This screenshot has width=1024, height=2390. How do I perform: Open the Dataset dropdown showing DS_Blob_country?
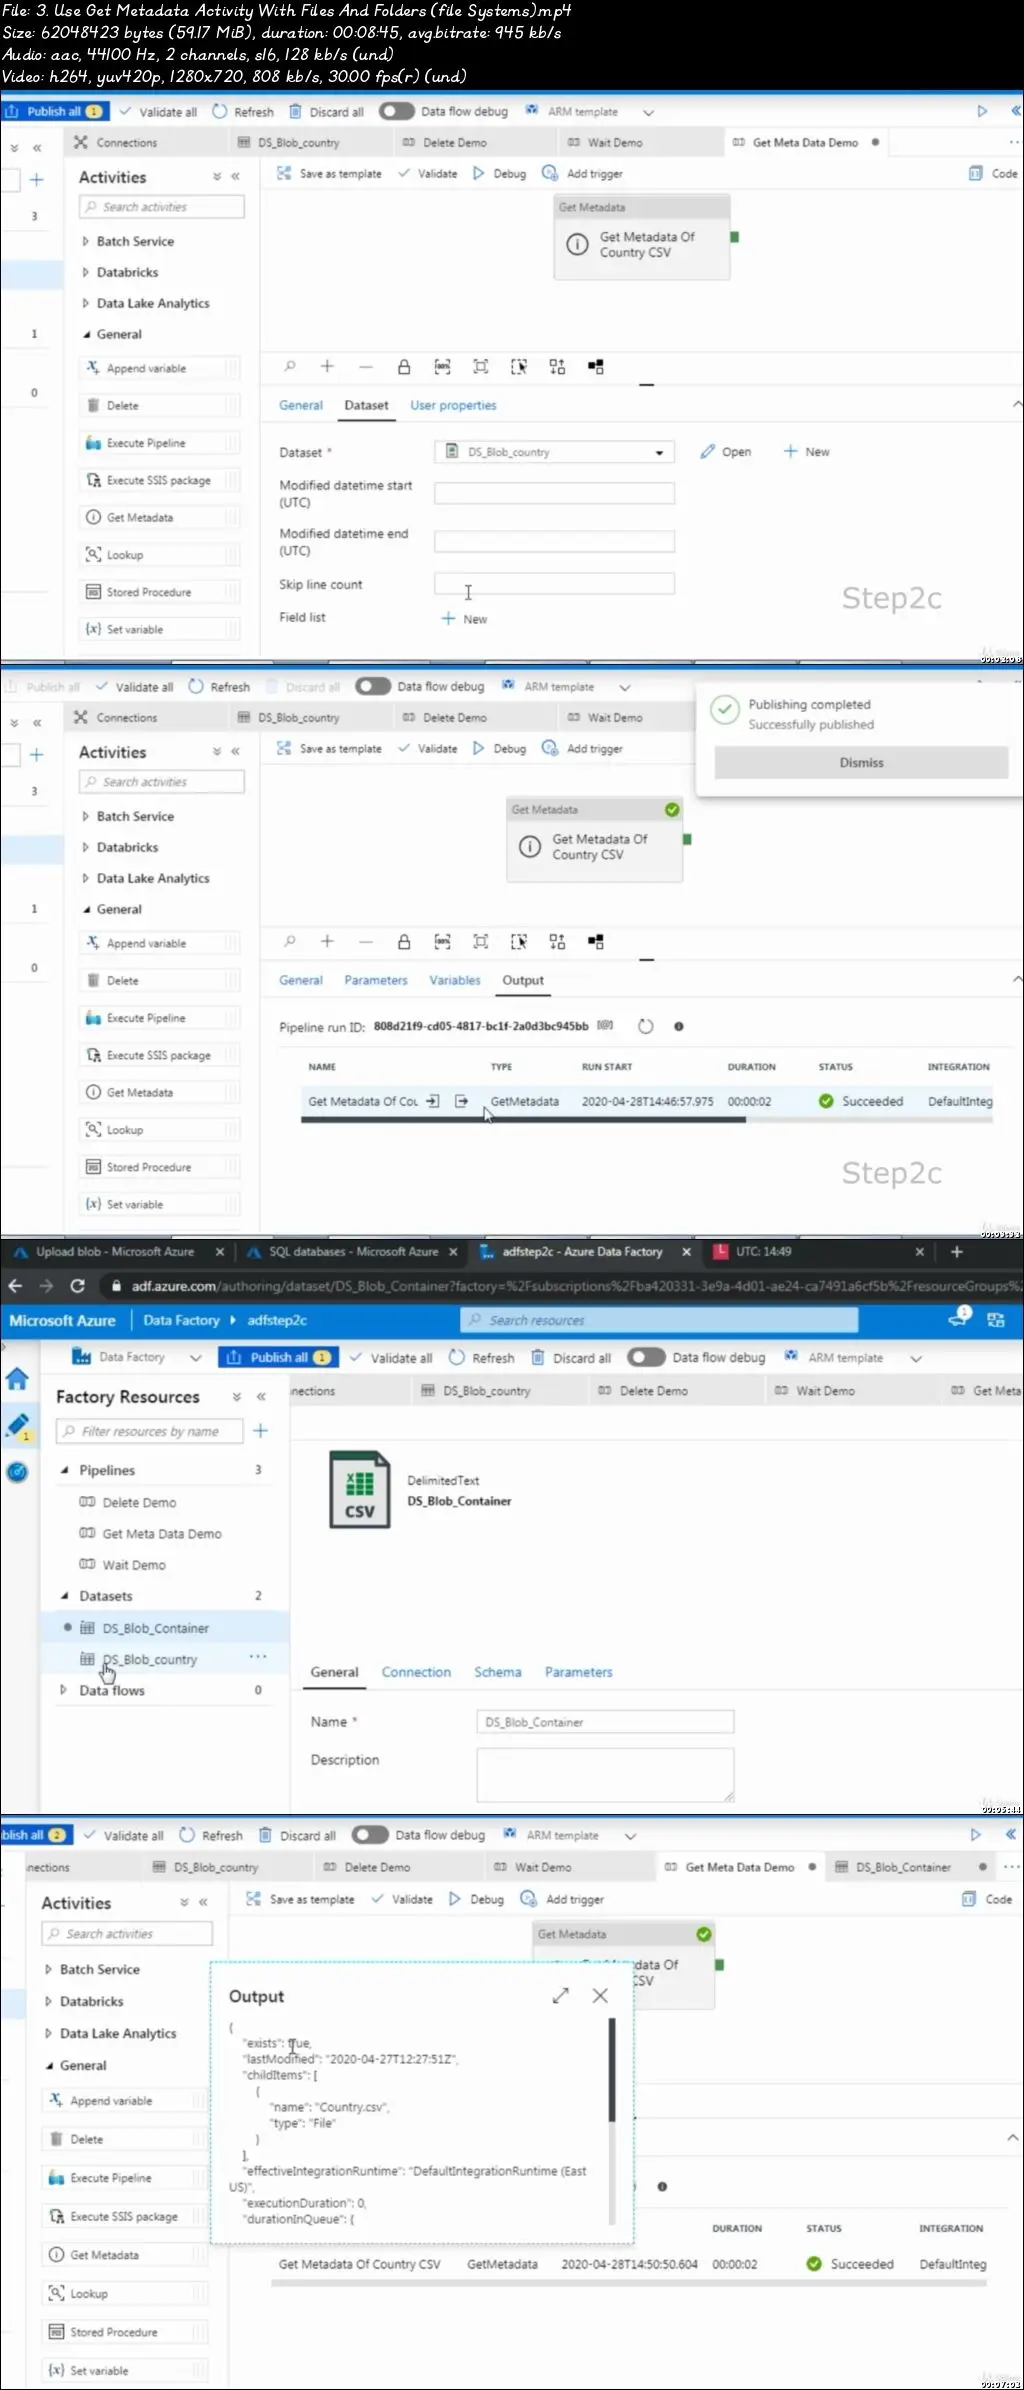[554, 452]
